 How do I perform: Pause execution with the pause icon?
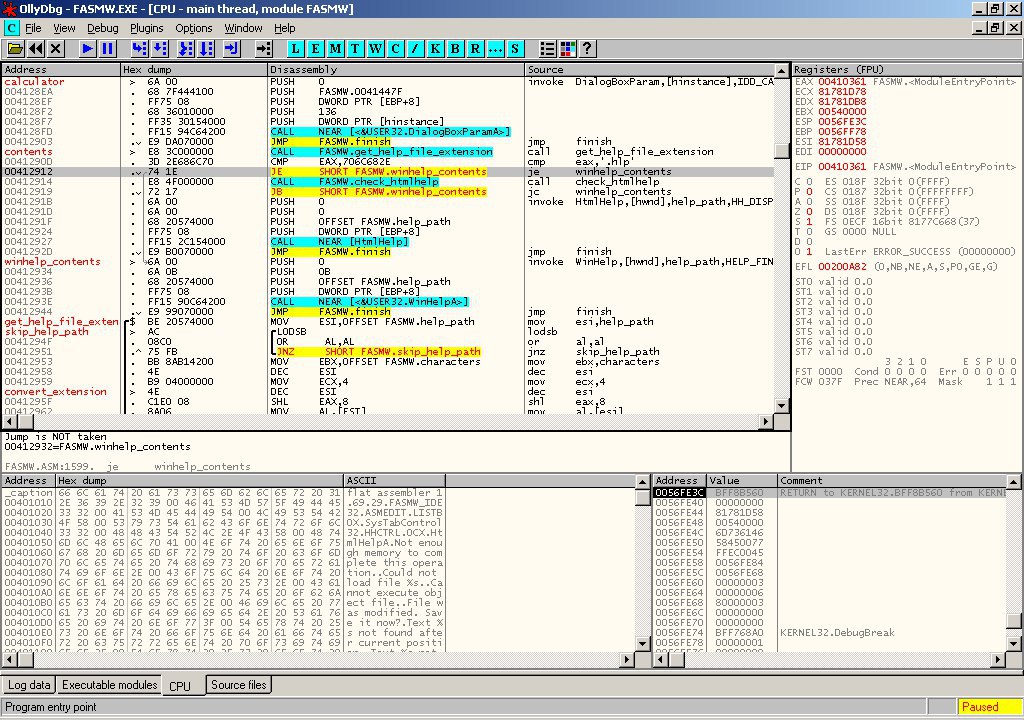[x=108, y=48]
